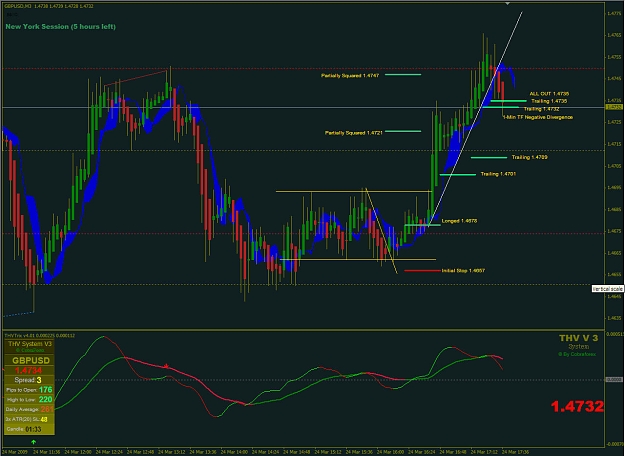
Task: Click the THV V 3 System title at right
Action: point(578,342)
